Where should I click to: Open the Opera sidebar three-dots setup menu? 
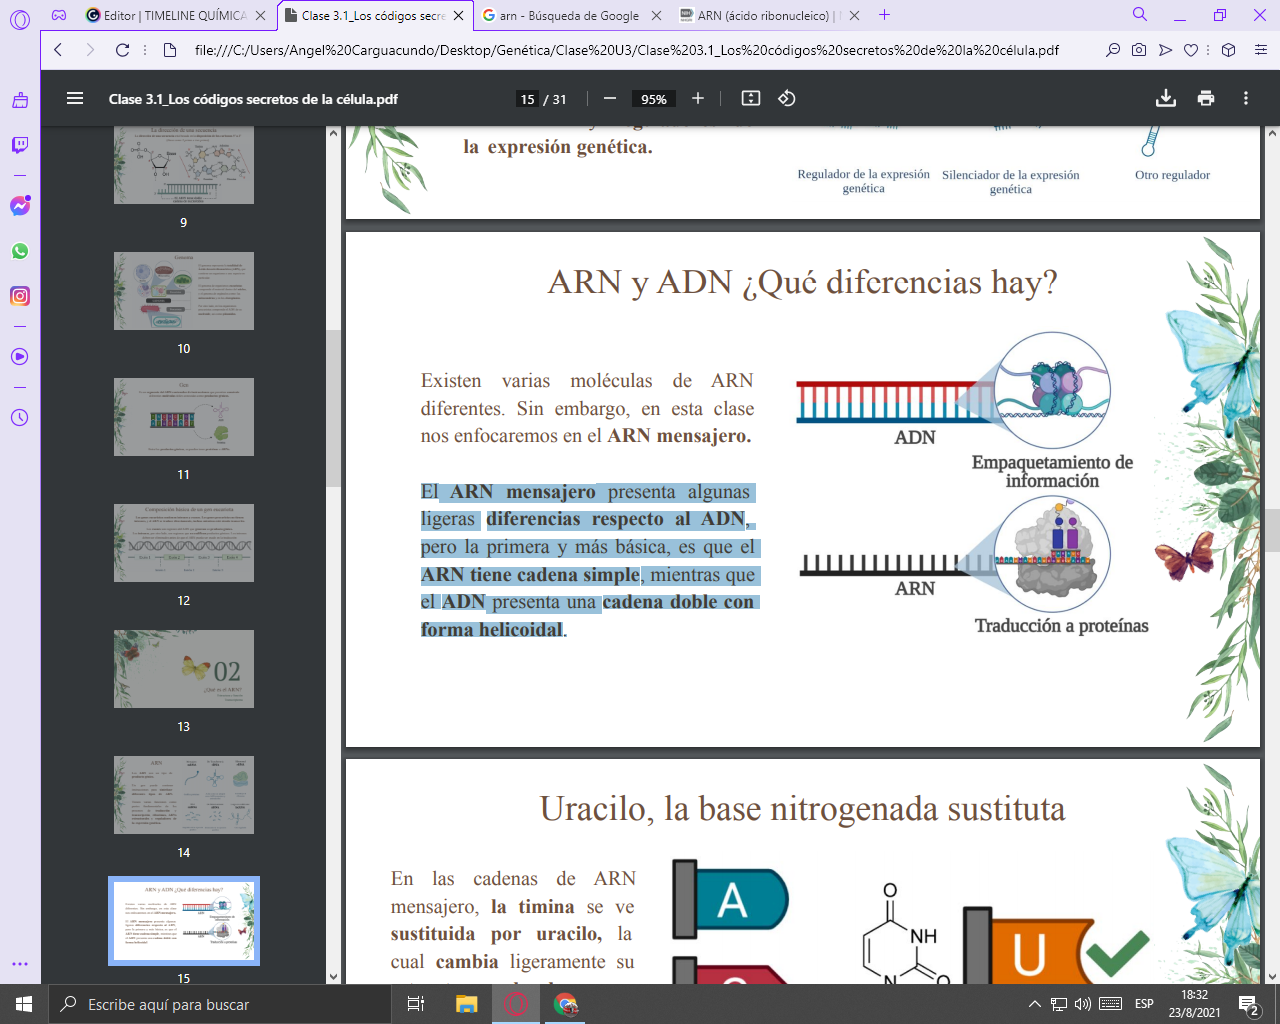pyautogui.click(x=20, y=964)
